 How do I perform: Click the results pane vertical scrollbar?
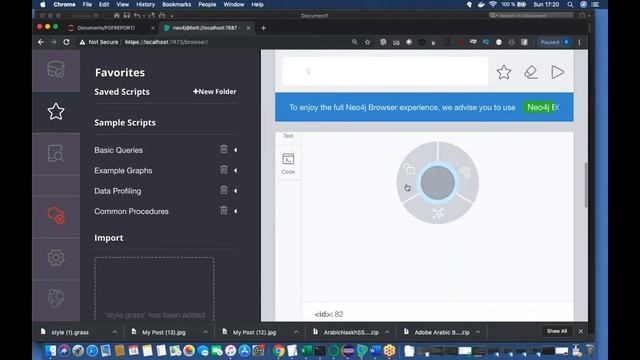pos(586,185)
